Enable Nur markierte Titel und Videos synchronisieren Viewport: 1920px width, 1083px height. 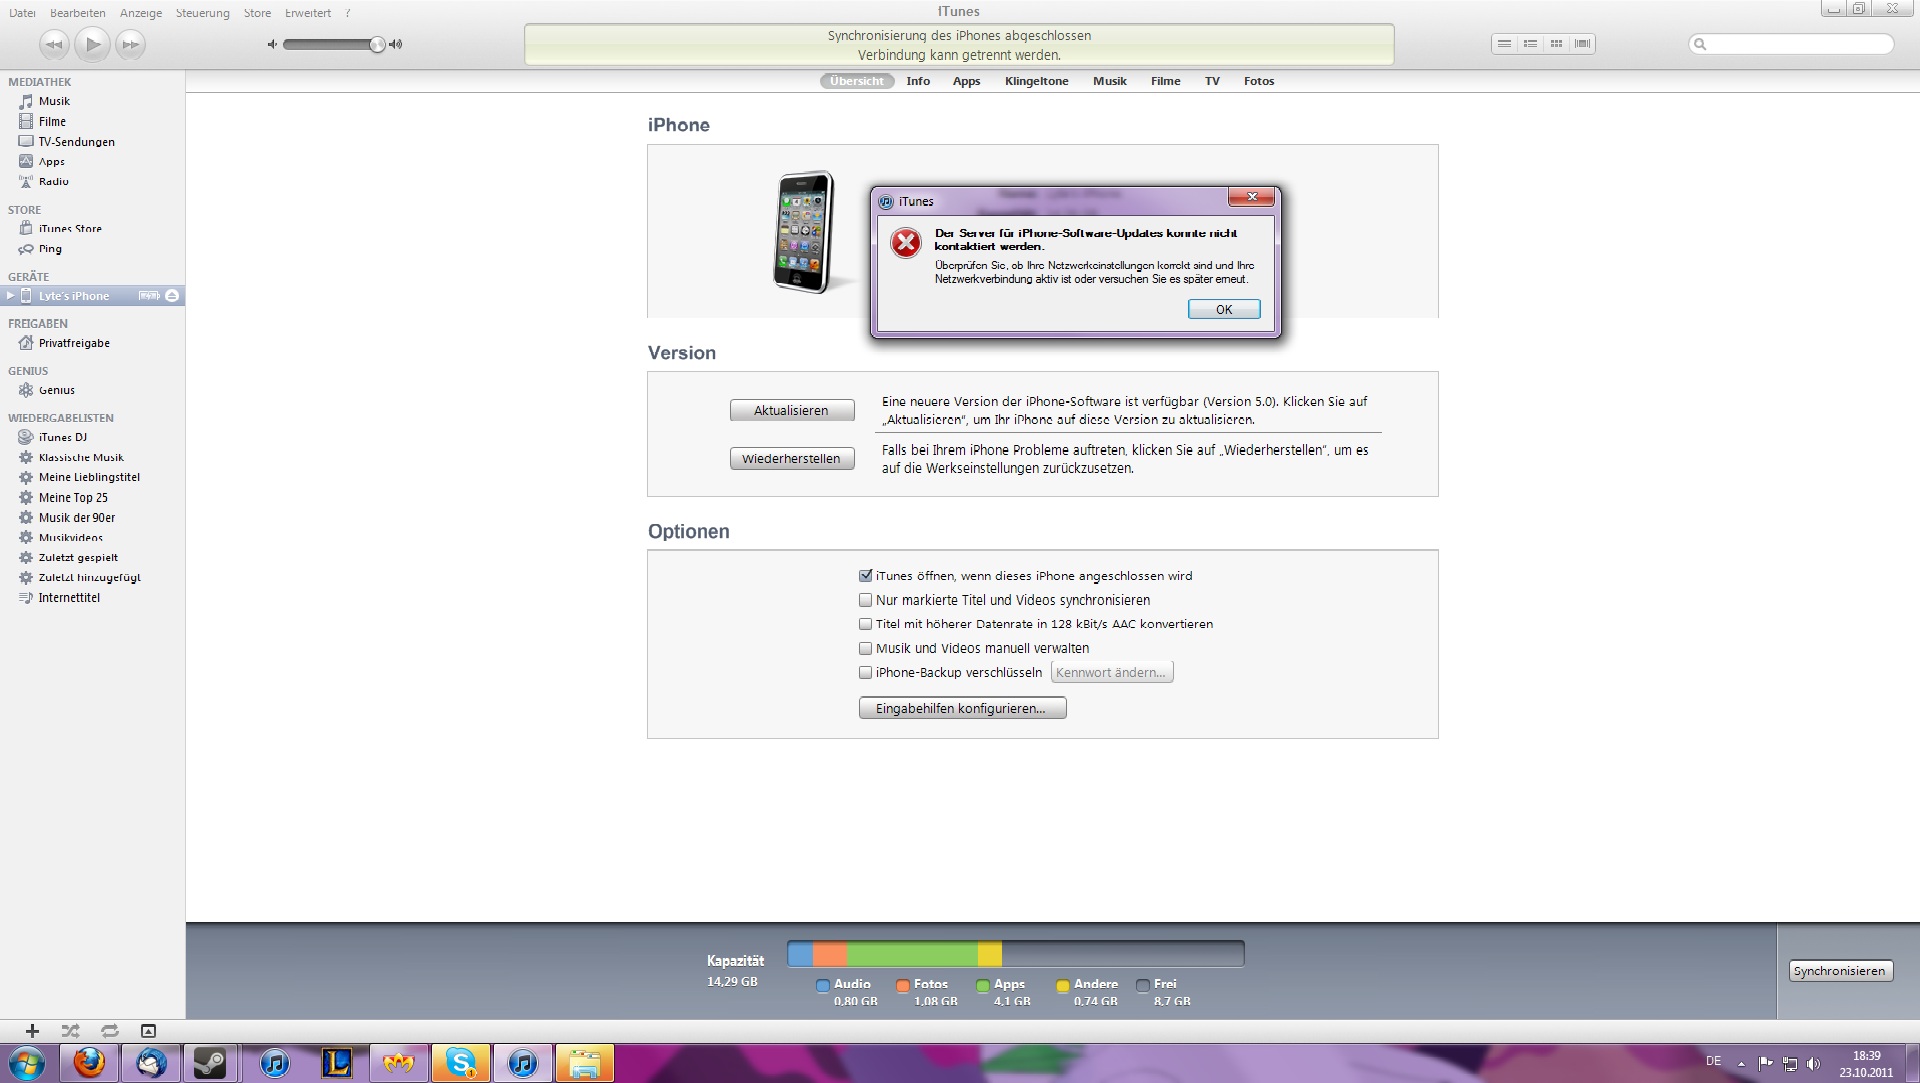pyautogui.click(x=866, y=600)
